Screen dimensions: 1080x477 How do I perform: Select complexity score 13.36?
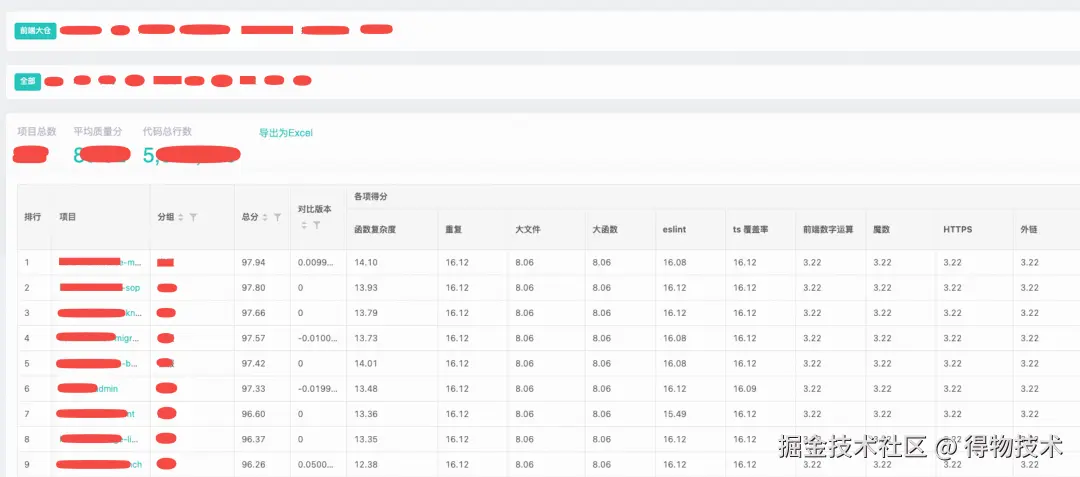coord(366,414)
